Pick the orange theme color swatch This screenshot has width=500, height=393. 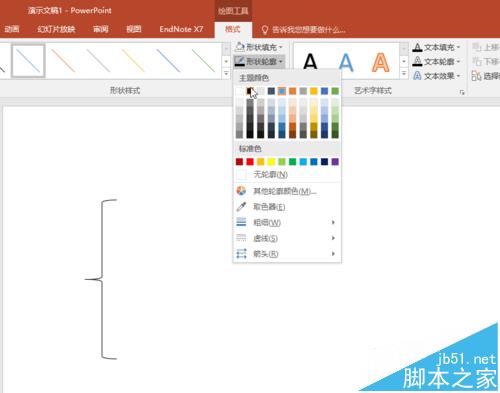click(292, 91)
